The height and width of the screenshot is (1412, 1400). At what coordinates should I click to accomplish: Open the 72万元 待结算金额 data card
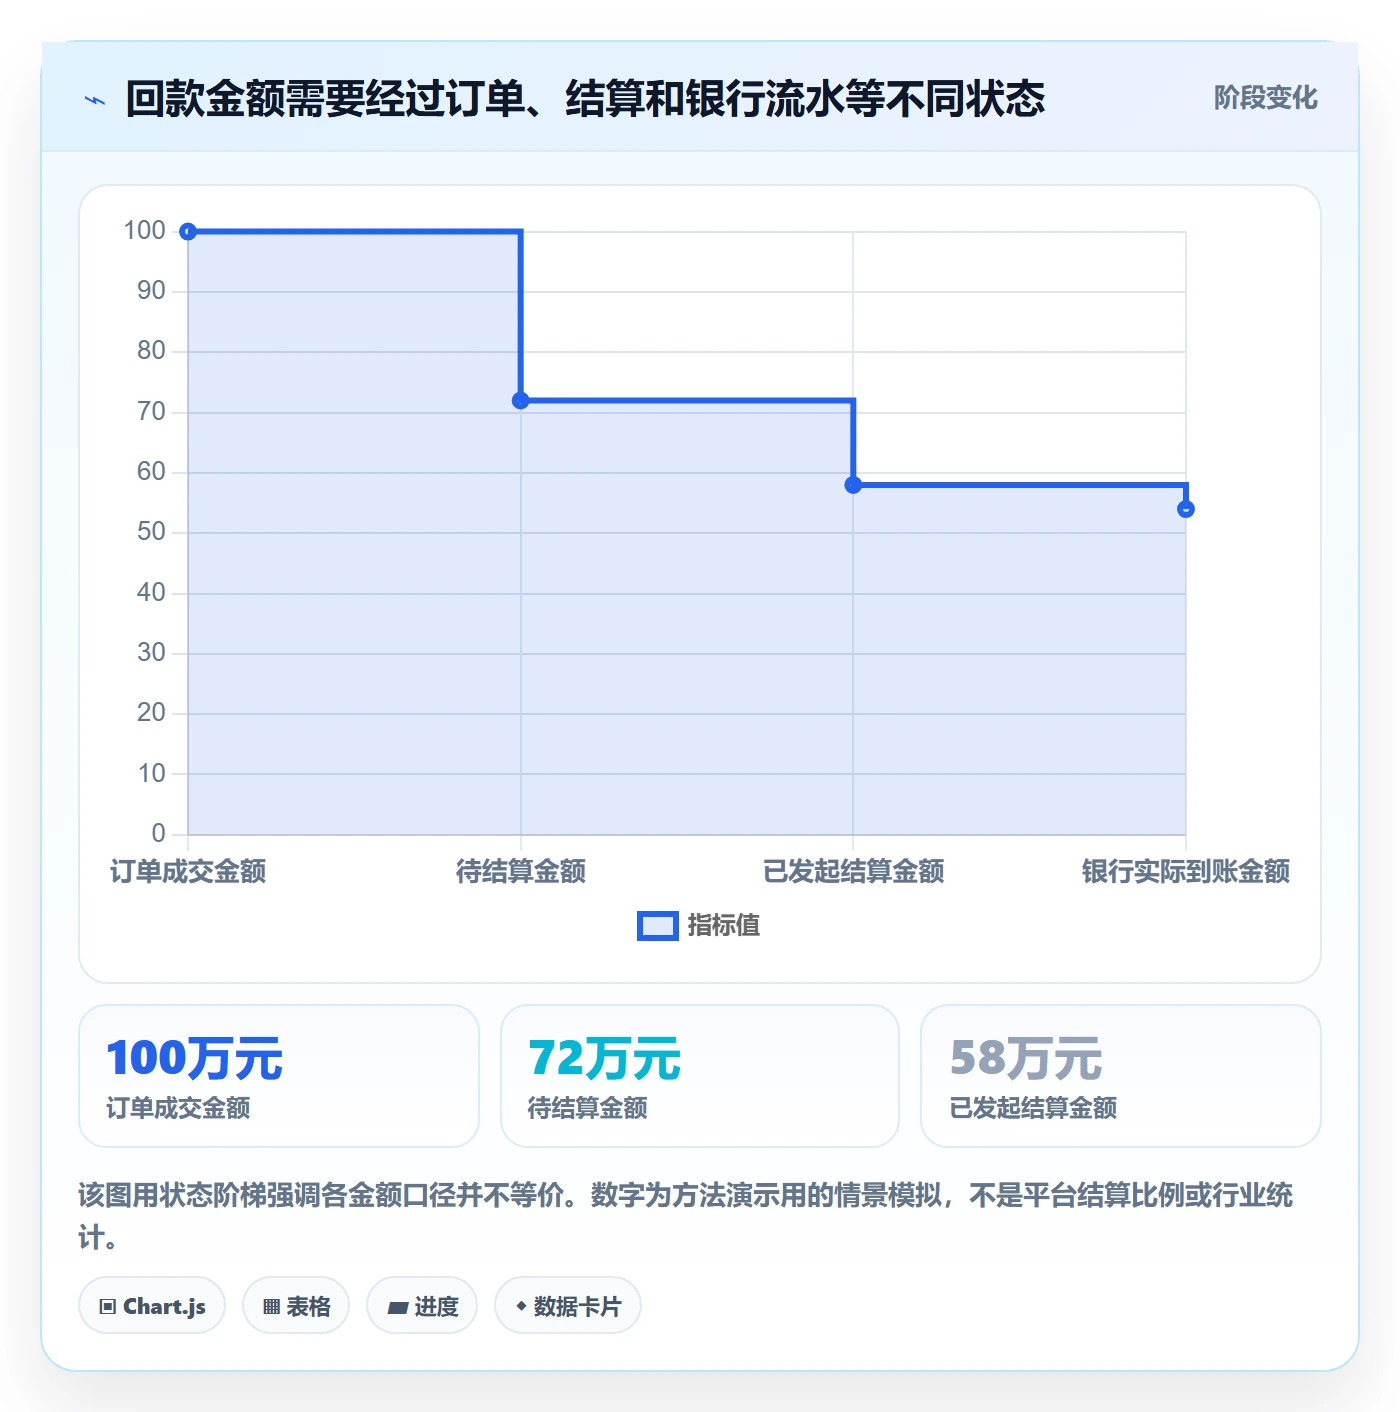click(700, 1076)
